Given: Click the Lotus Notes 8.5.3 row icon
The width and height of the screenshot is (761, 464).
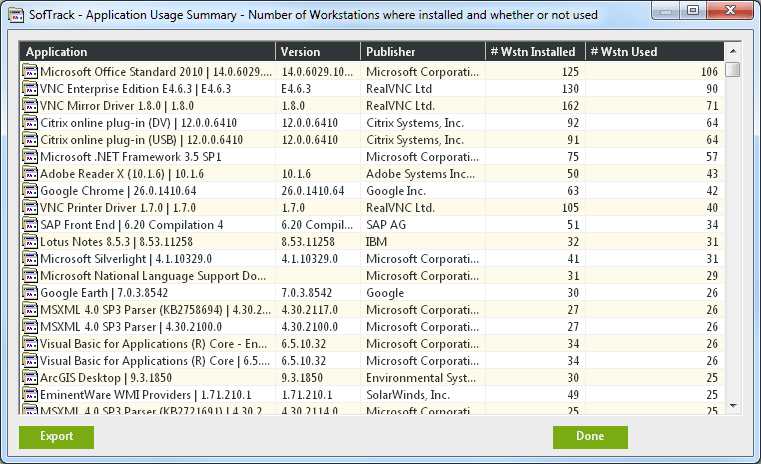Looking at the screenshot, I should [x=30, y=242].
